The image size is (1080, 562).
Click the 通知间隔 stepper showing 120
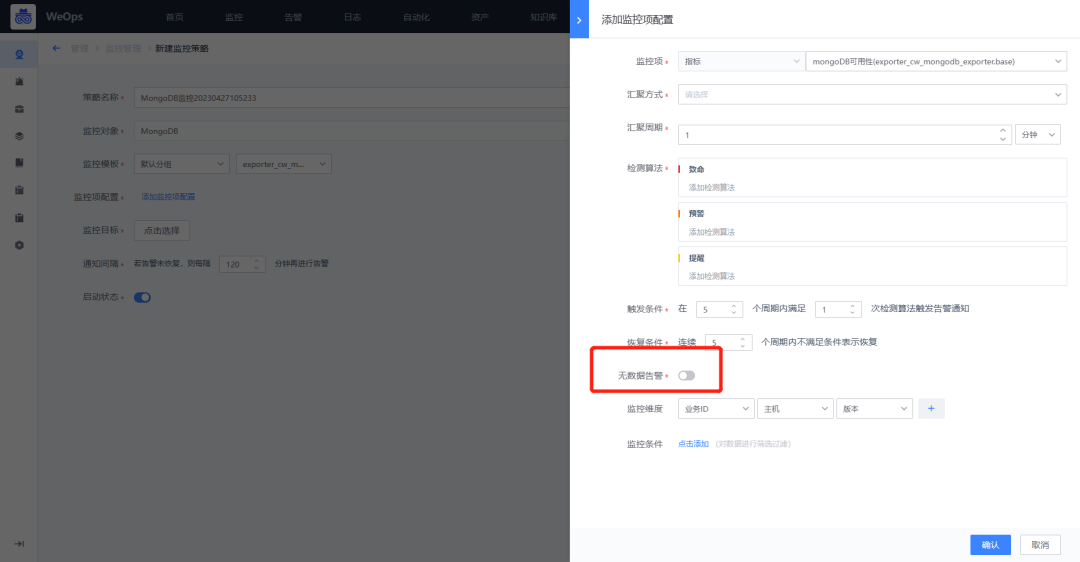click(242, 264)
